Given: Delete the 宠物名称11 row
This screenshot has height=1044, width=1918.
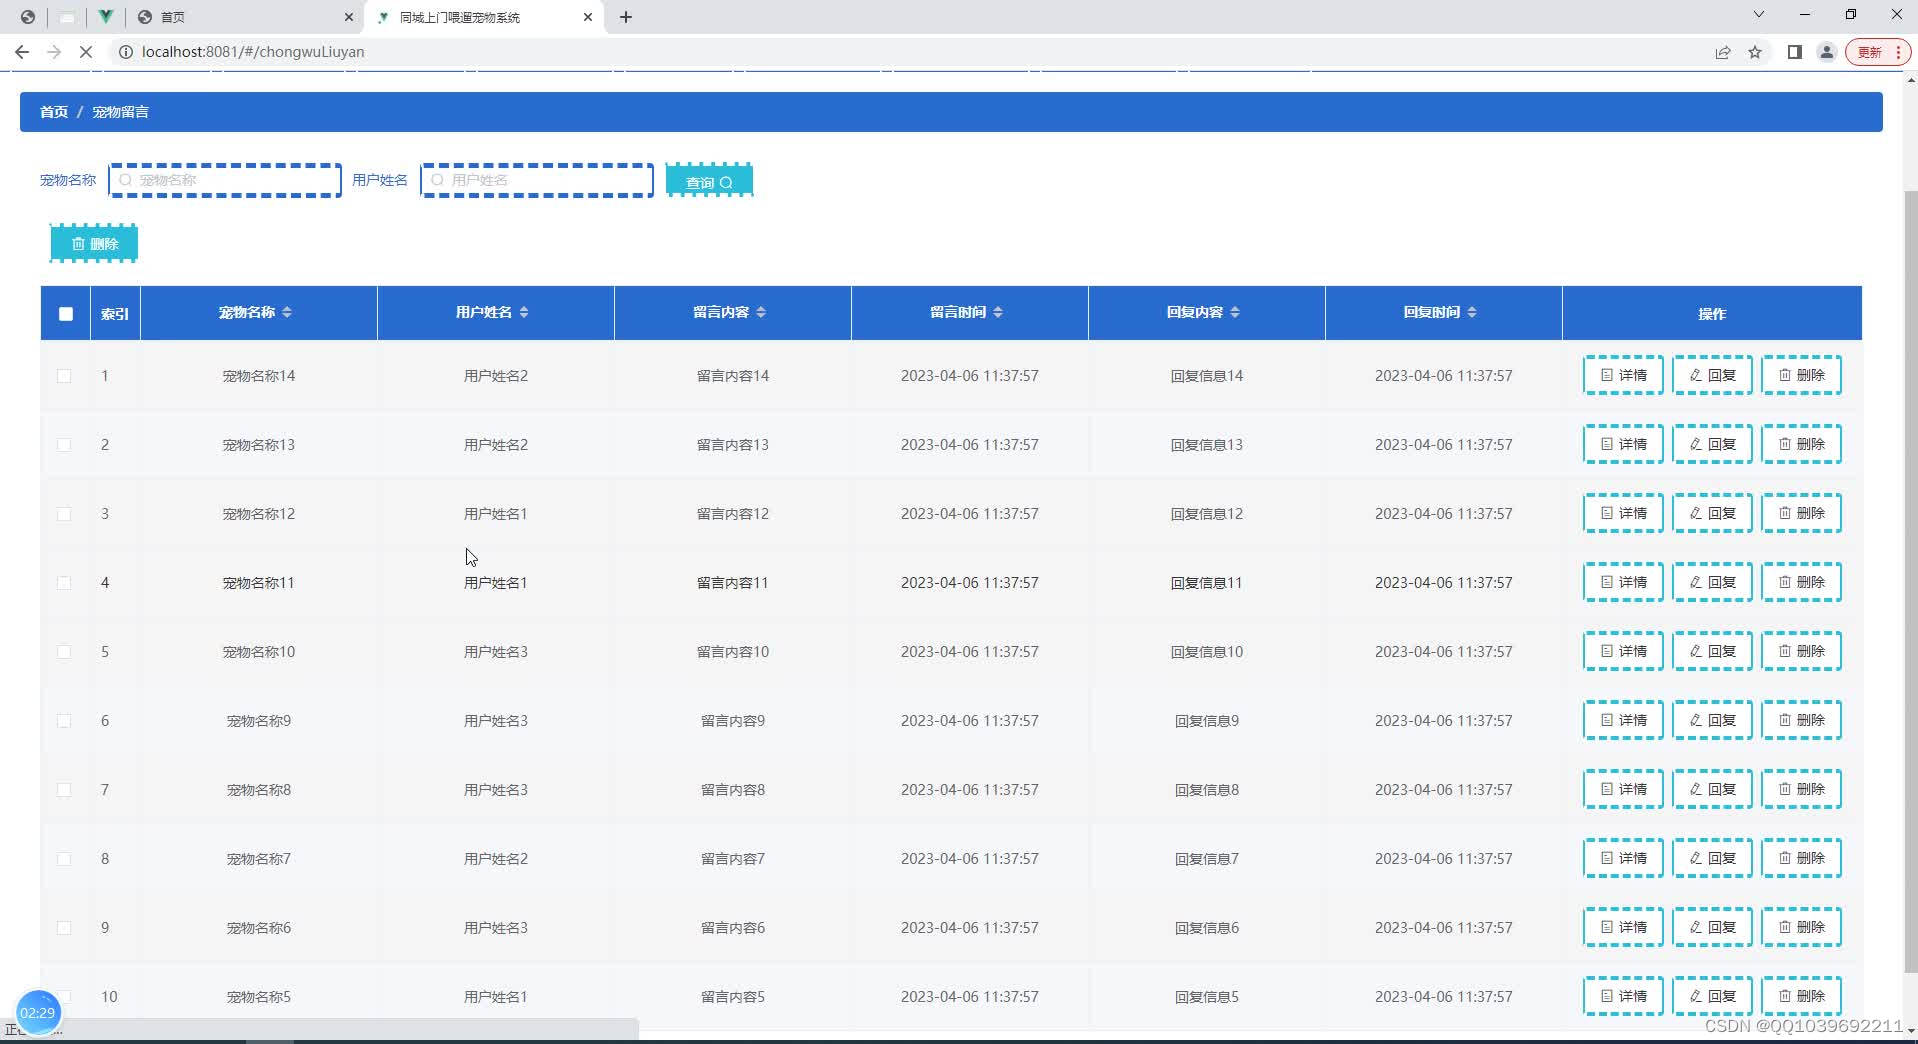Looking at the screenshot, I should (x=1801, y=582).
